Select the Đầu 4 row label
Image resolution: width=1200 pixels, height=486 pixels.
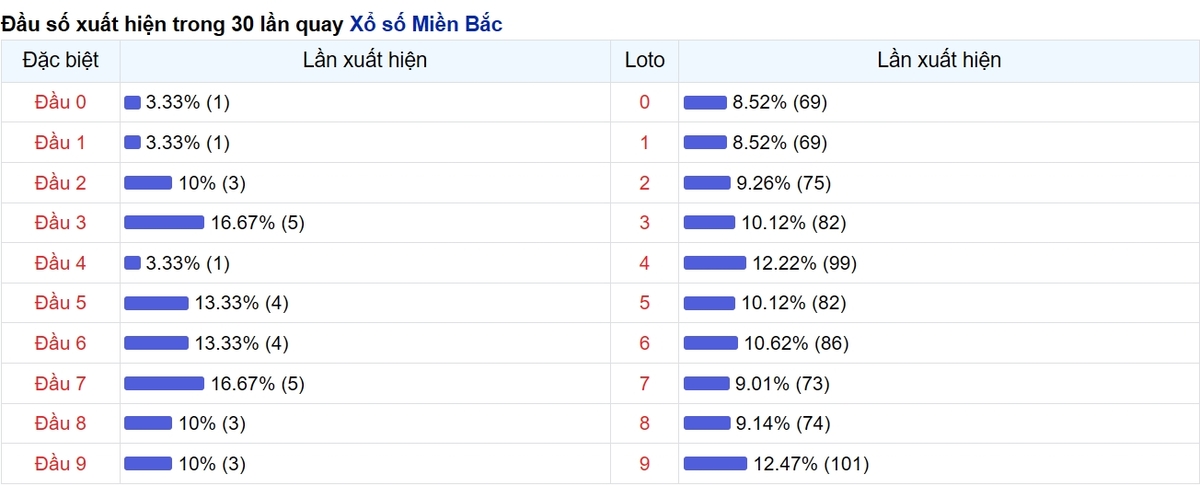pyautogui.click(x=60, y=263)
